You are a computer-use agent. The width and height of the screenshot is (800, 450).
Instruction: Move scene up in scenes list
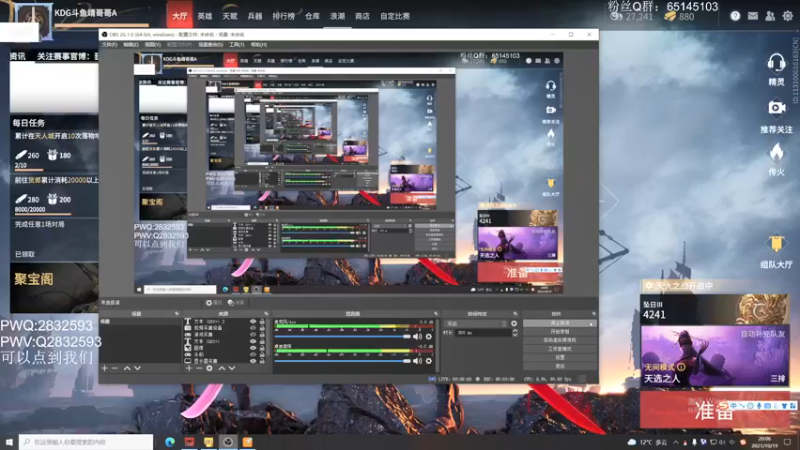pyautogui.click(x=127, y=368)
